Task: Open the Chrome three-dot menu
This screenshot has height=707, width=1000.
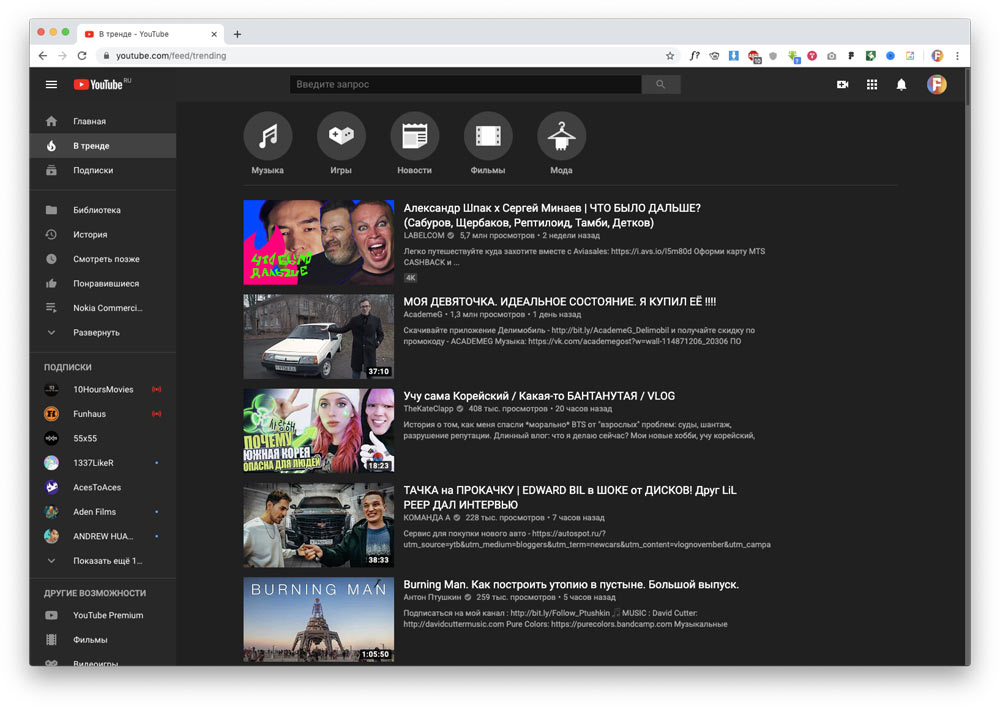Action: [957, 56]
